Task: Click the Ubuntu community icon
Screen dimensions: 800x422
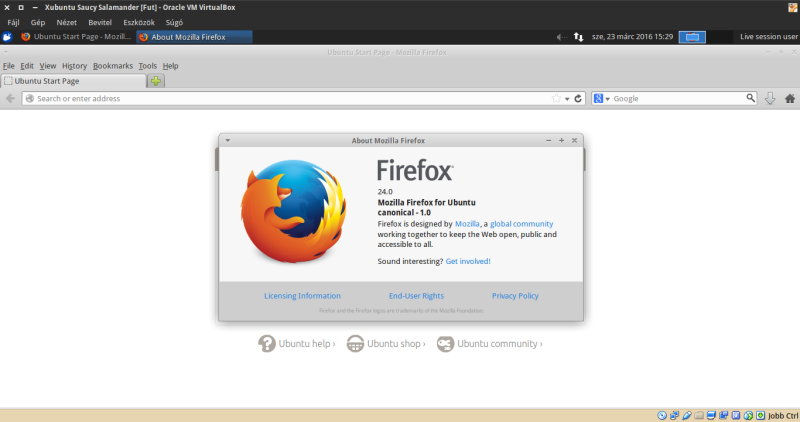Action: 445,343
